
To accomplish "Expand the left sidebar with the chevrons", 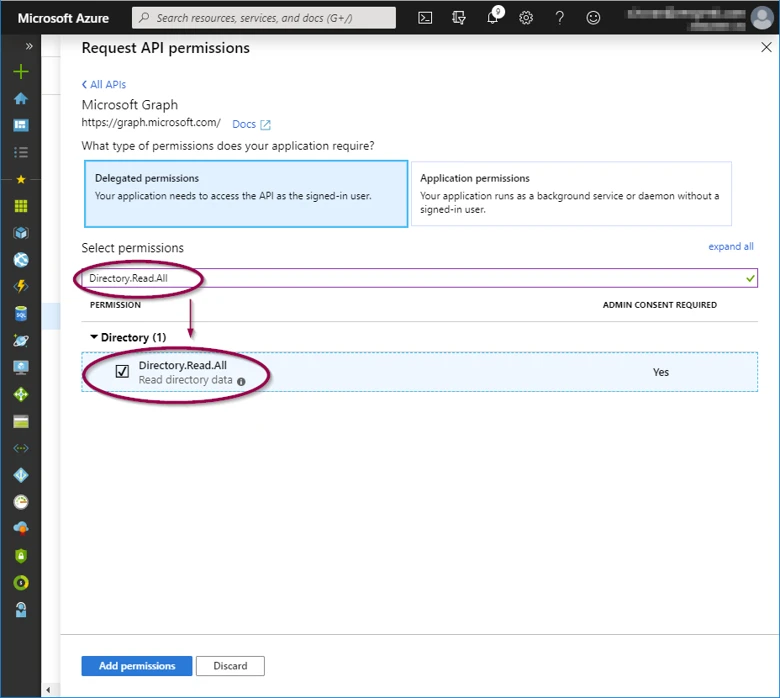I will tap(29, 46).
